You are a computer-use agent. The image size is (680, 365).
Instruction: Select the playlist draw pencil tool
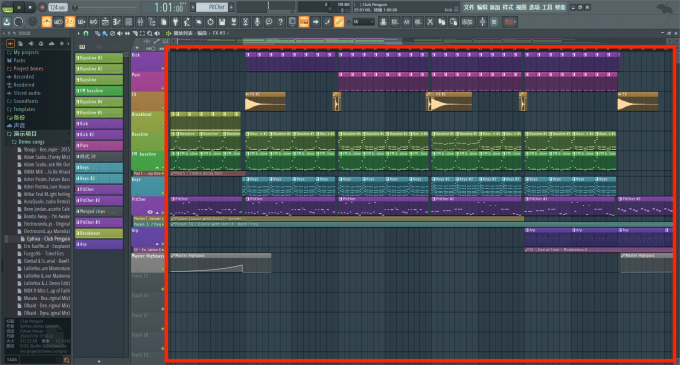[x=98, y=33]
